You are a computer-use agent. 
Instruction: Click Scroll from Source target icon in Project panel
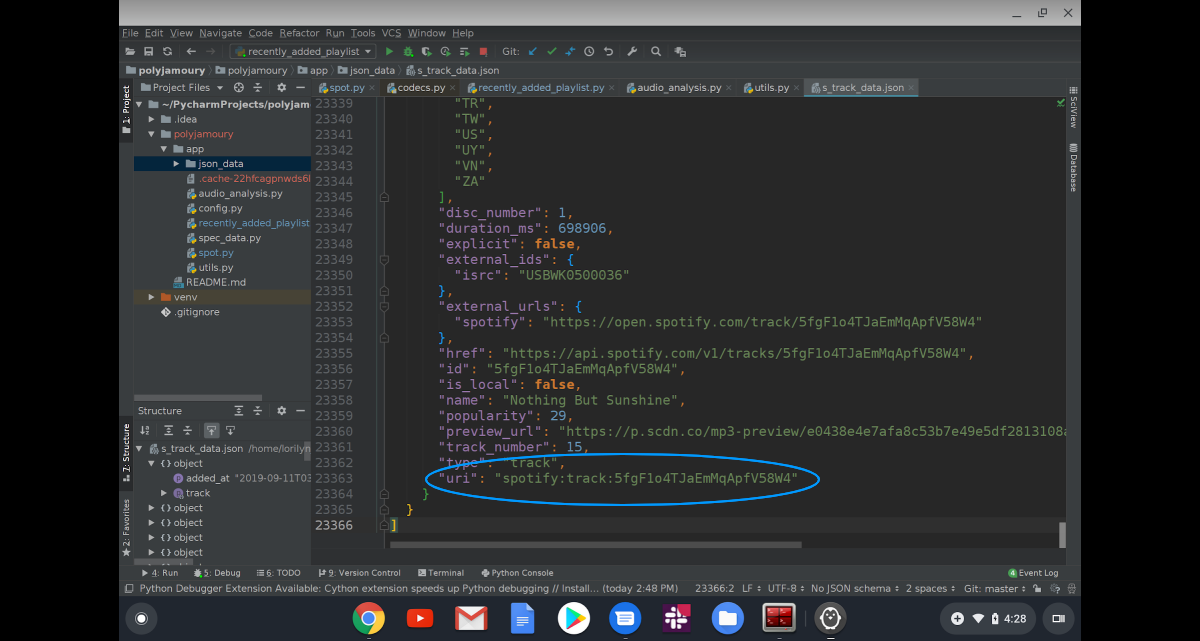coord(239,88)
